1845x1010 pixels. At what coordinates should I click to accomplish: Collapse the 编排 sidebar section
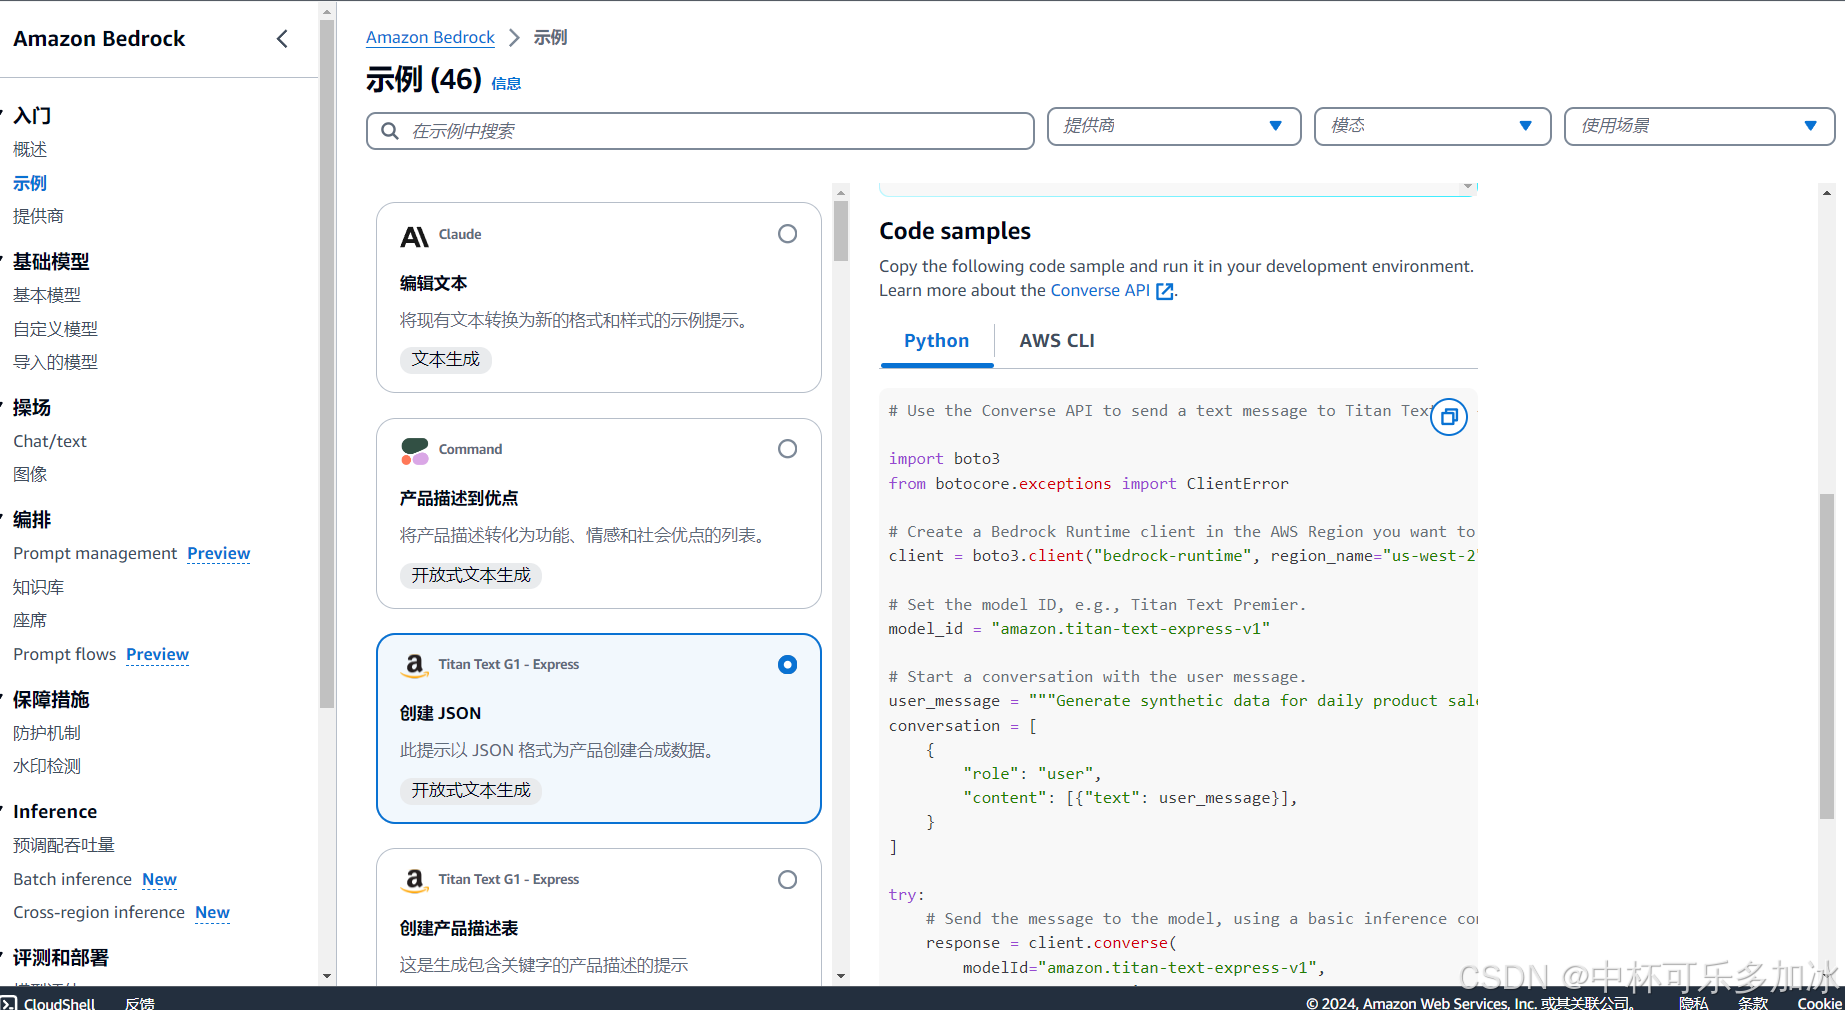(3, 519)
